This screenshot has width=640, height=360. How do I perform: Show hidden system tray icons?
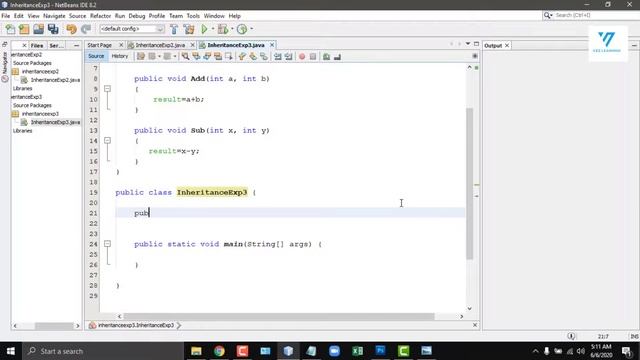point(535,351)
